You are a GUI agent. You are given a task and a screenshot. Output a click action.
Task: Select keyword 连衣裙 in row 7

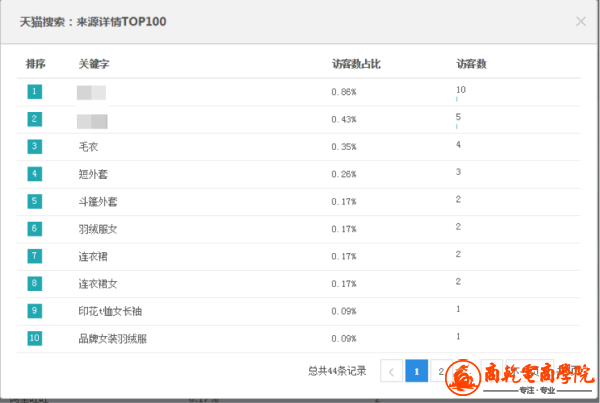93,256
